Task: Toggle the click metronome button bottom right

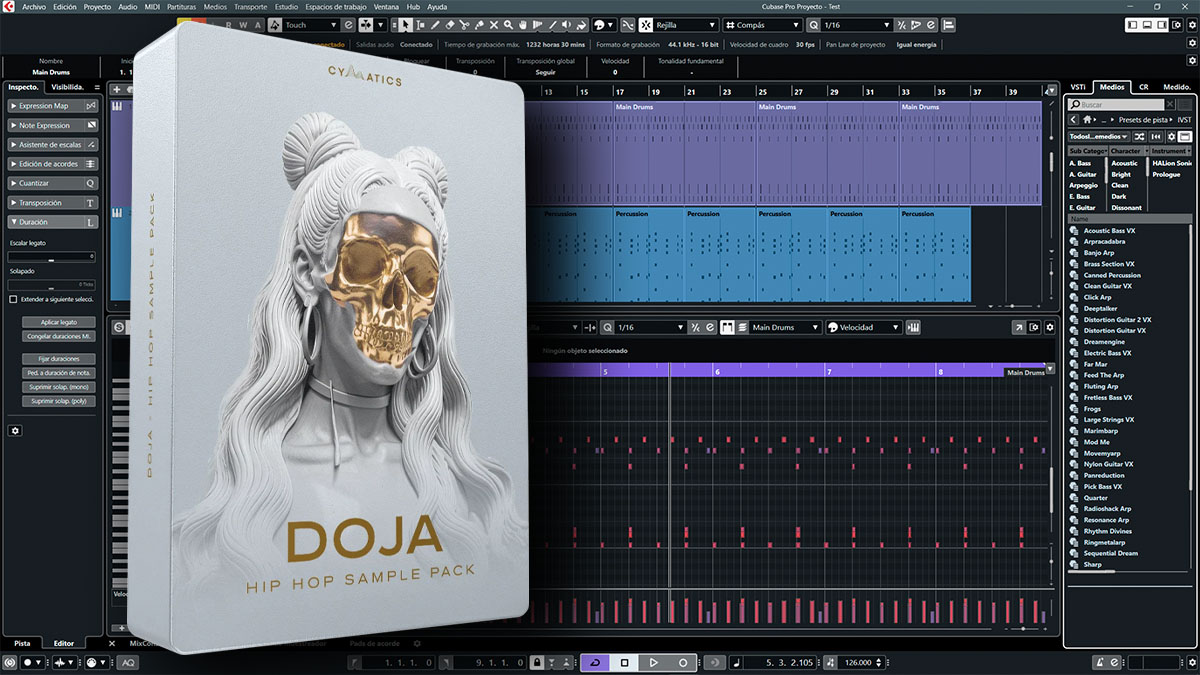Action: pyautogui.click(x=1099, y=662)
